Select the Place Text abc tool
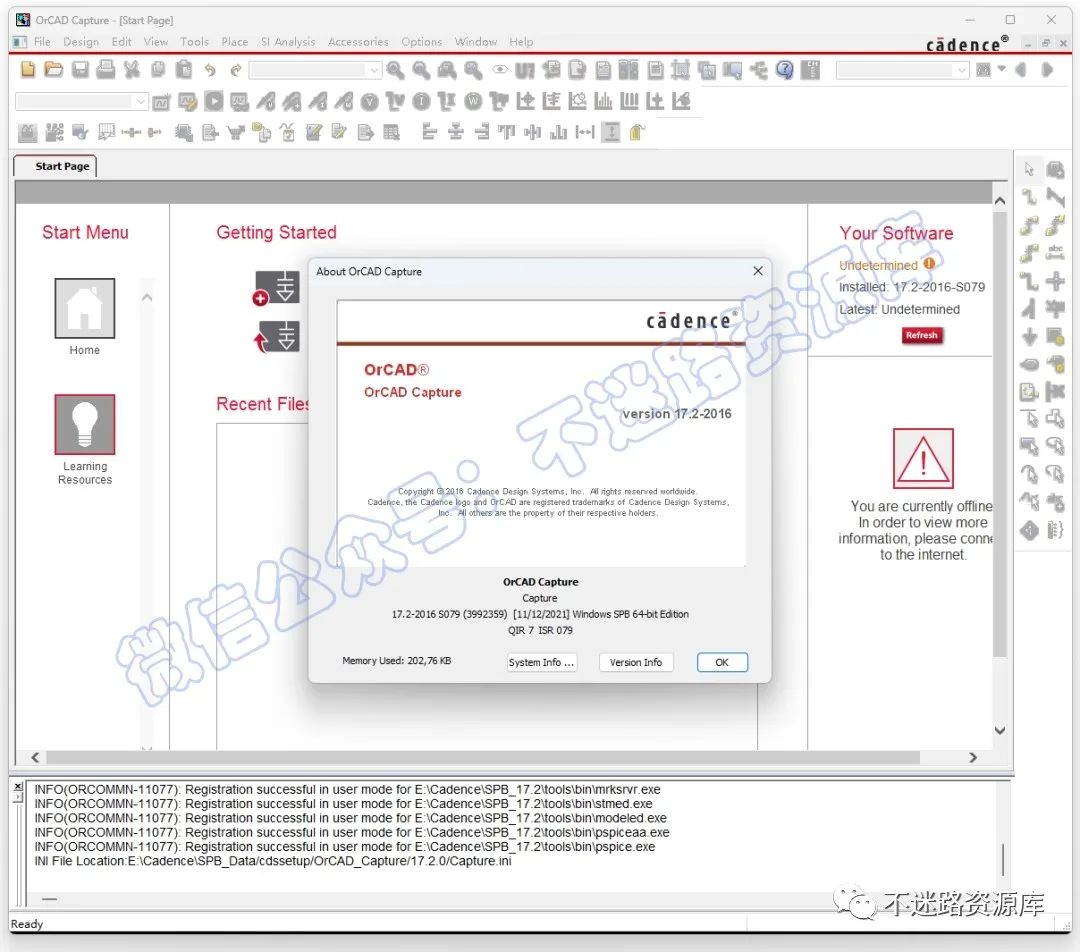 pyautogui.click(x=1055, y=252)
